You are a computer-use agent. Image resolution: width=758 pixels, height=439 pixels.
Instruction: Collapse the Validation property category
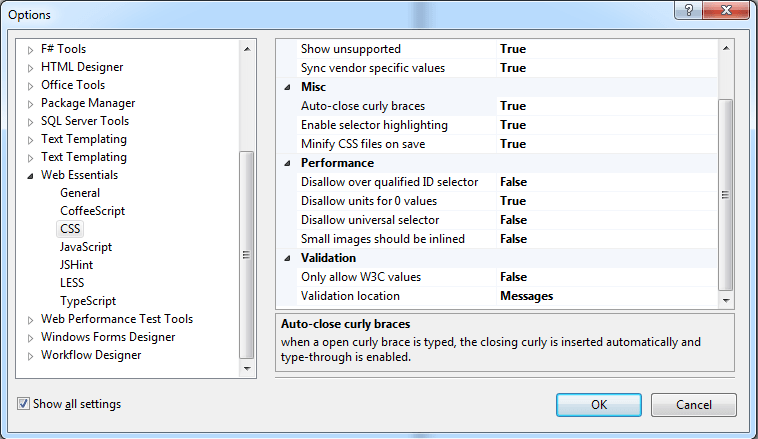tap(287, 258)
